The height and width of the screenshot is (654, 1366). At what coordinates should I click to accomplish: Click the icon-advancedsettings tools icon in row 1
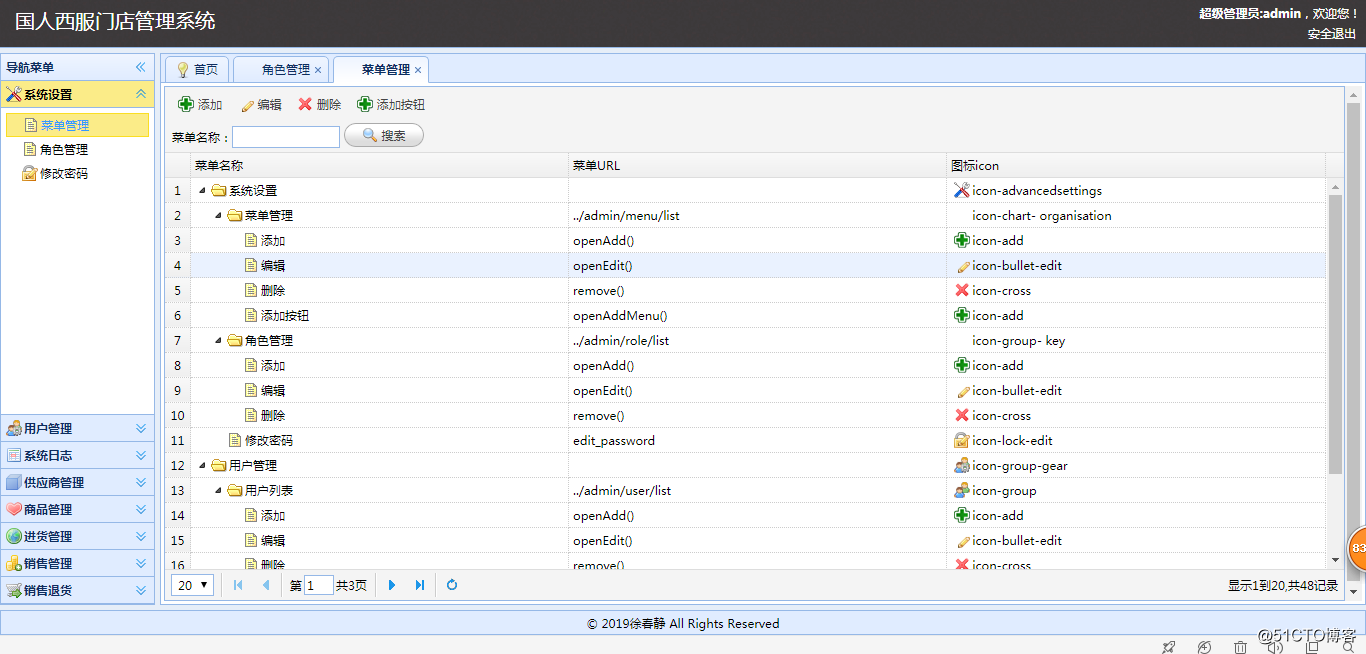coord(962,190)
